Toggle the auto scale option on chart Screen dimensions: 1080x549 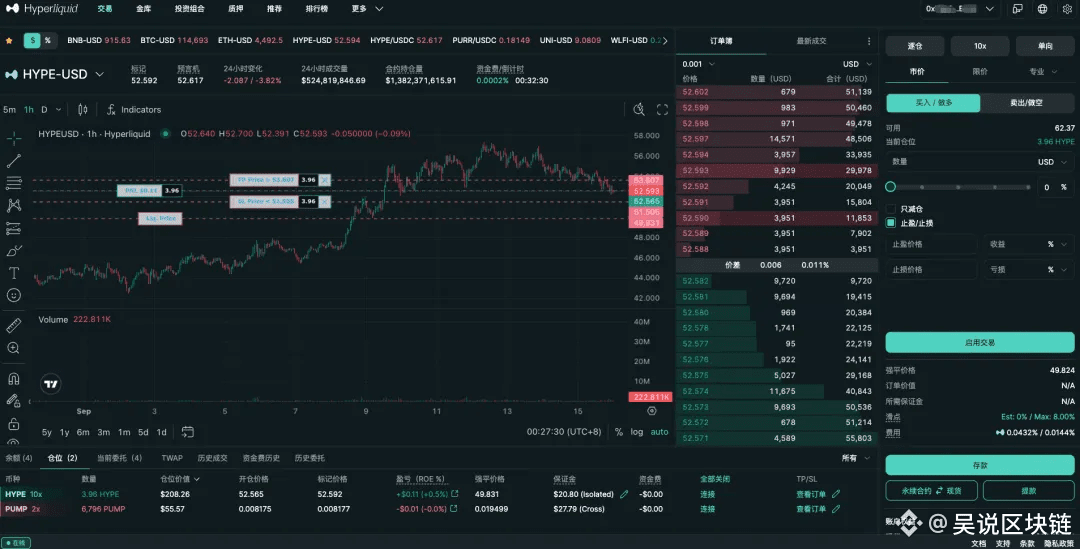(x=660, y=432)
